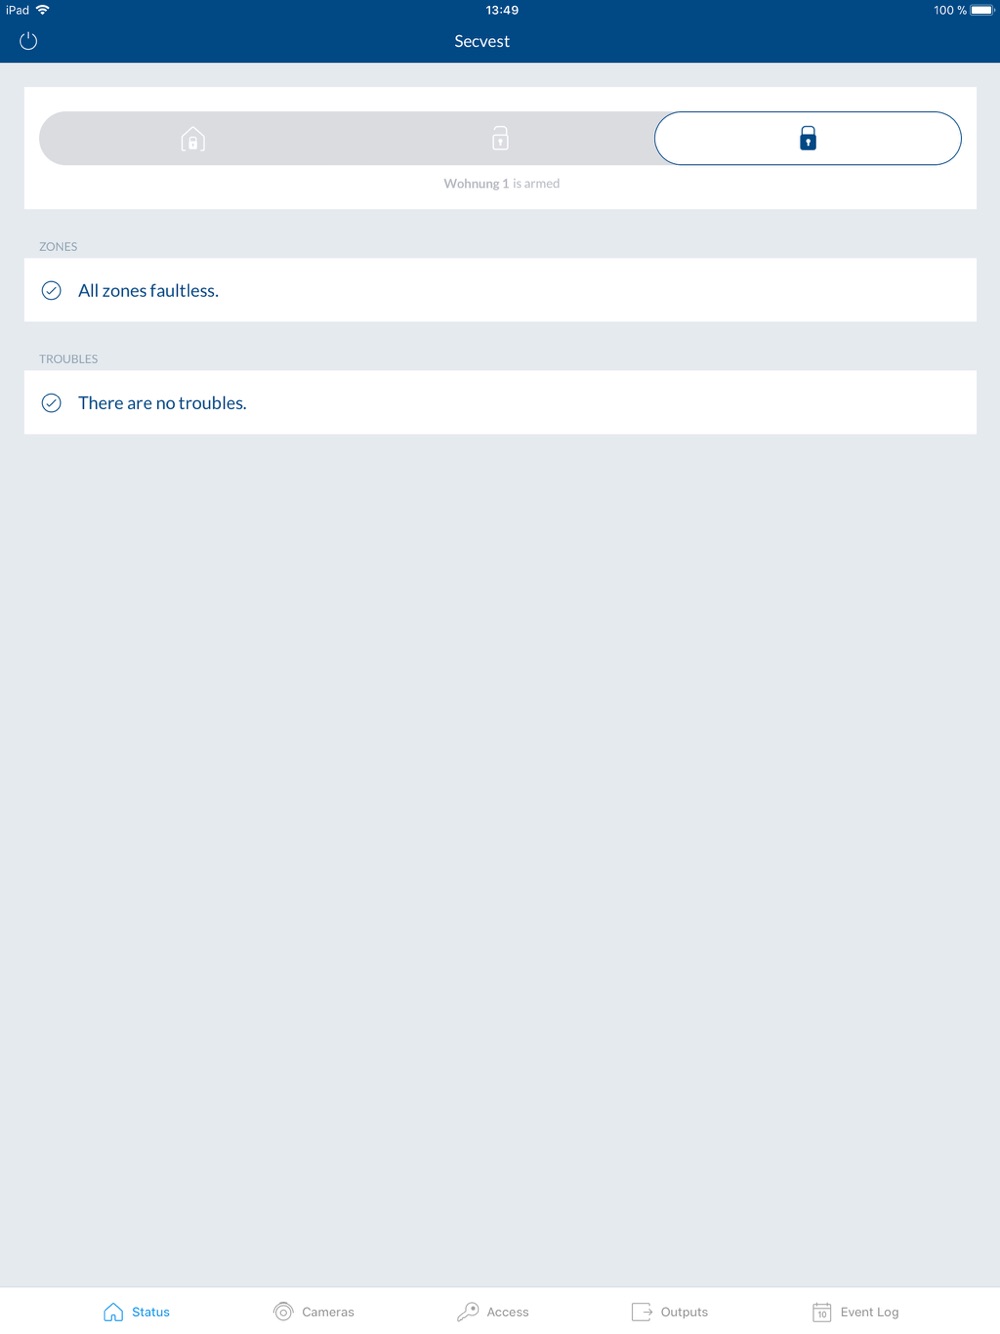Switch to the Access tab

click(x=493, y=1311)
